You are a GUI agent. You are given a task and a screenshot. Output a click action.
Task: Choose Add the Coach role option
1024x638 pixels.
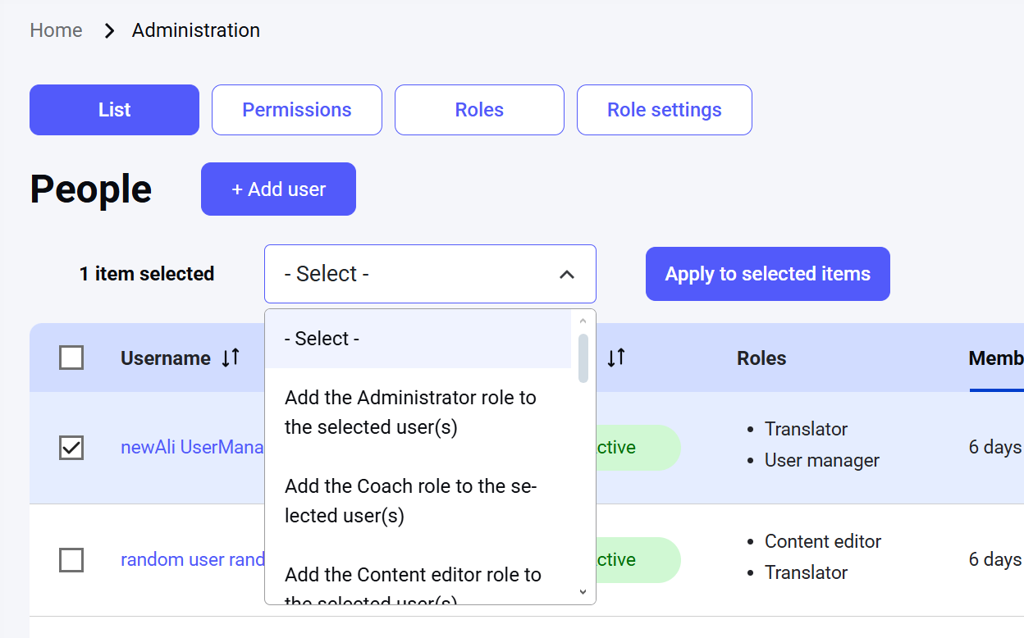411,501
